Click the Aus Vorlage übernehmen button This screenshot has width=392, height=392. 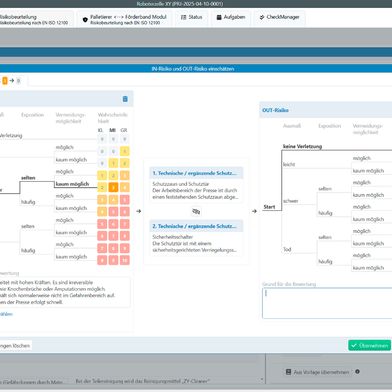319,372
